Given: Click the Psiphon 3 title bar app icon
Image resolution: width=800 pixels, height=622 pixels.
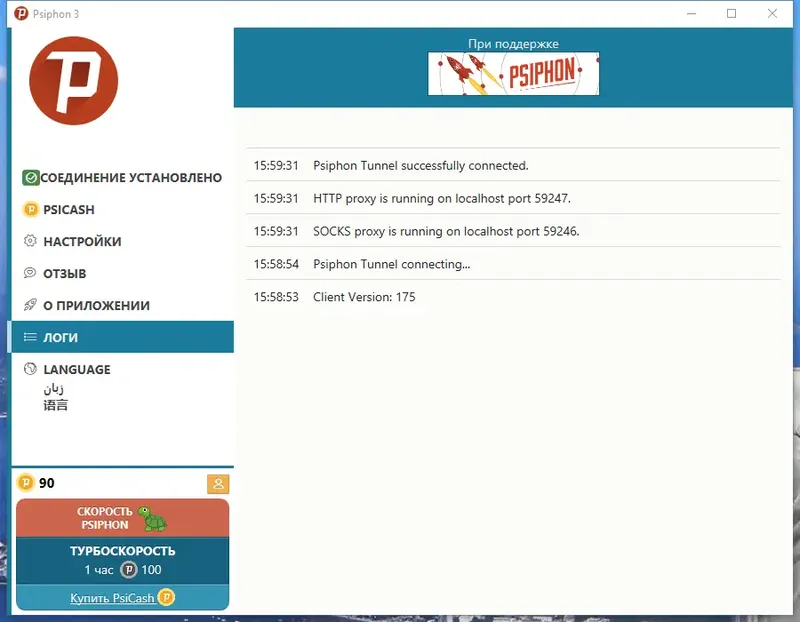Looking at the screenshot, I should coord(21,14).
